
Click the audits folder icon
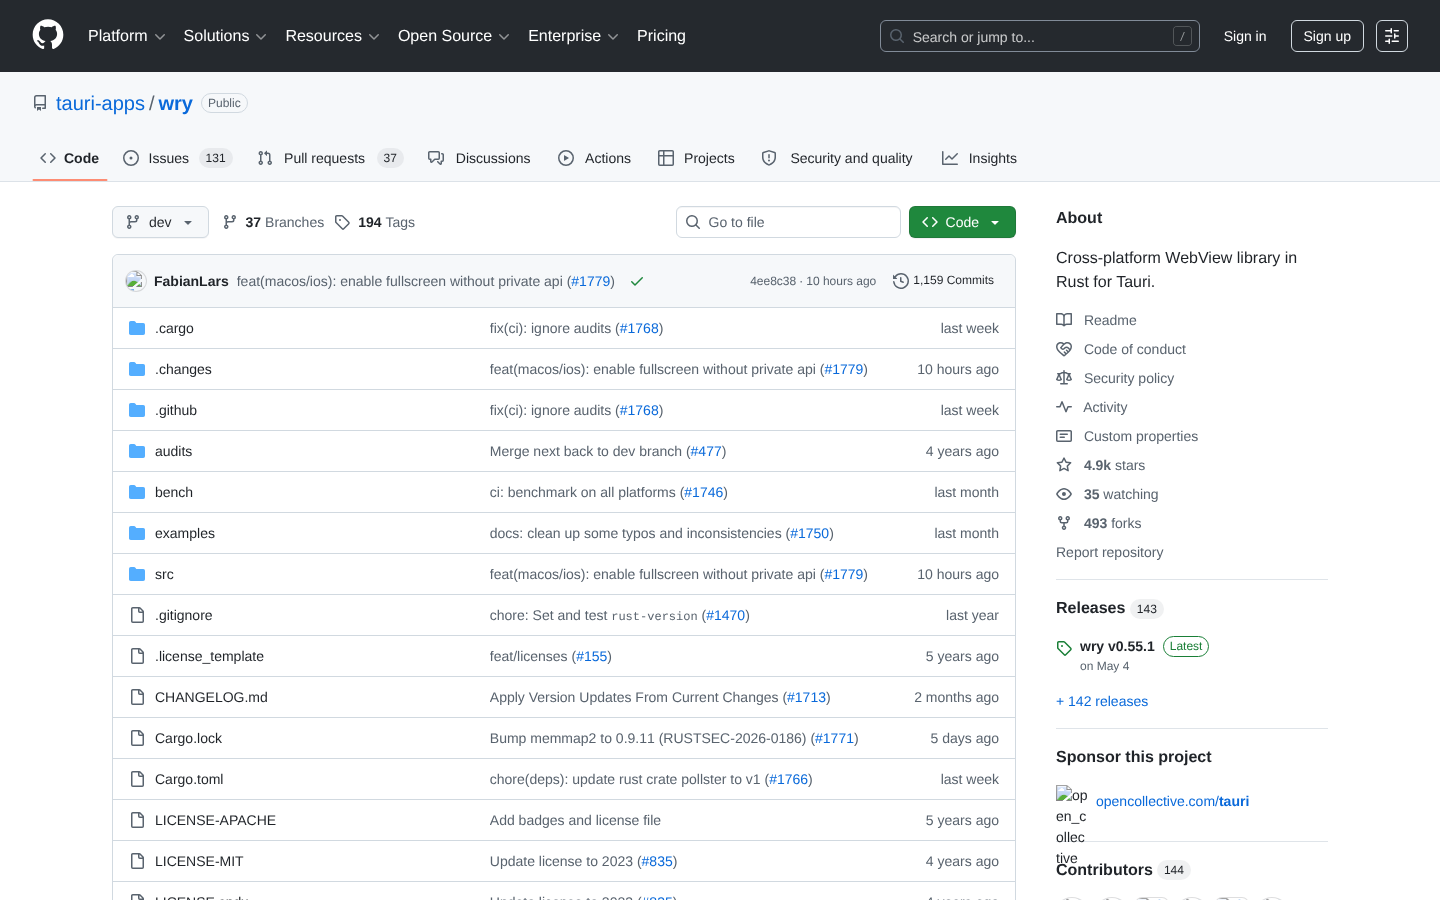[x=137, y=451]
